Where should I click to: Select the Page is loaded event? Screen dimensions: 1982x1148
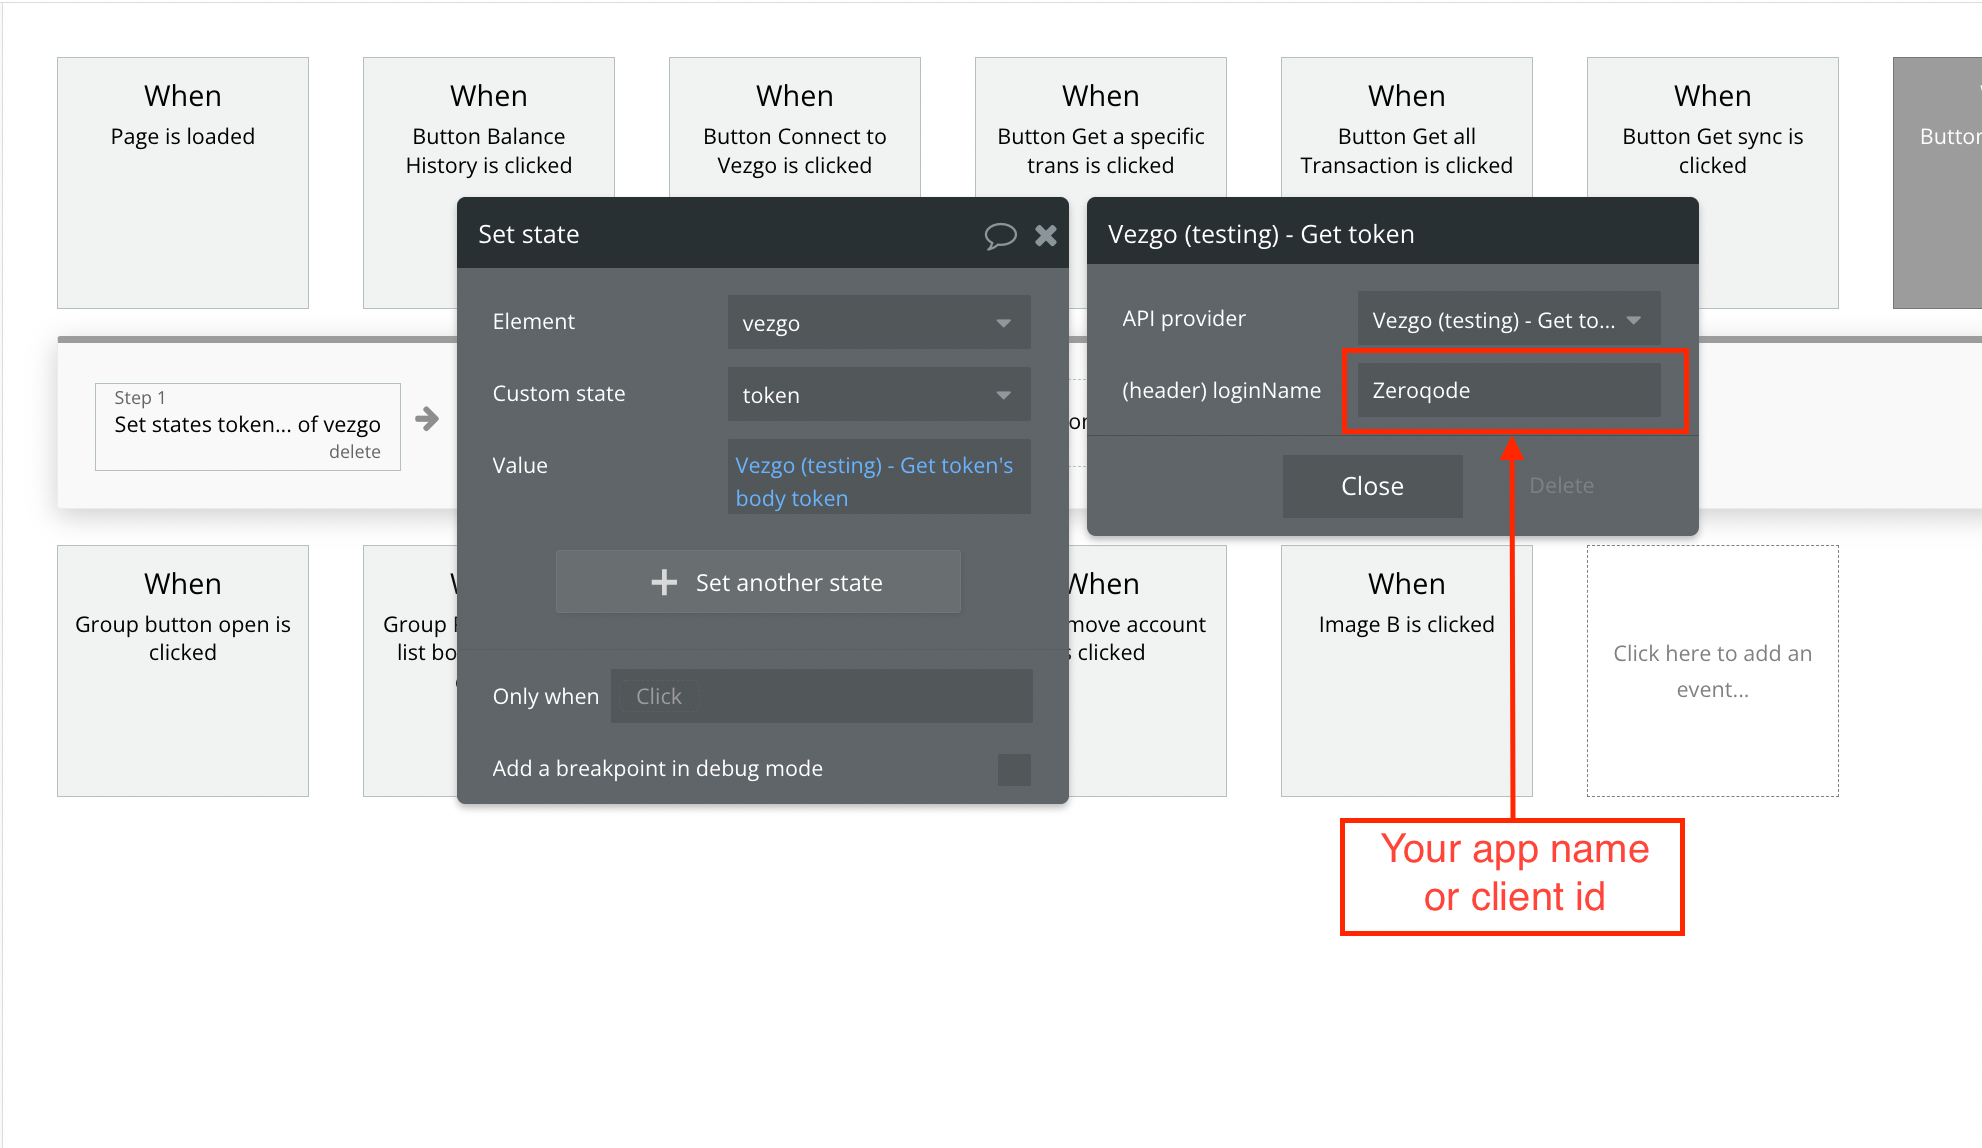click(x=183, y=182)
